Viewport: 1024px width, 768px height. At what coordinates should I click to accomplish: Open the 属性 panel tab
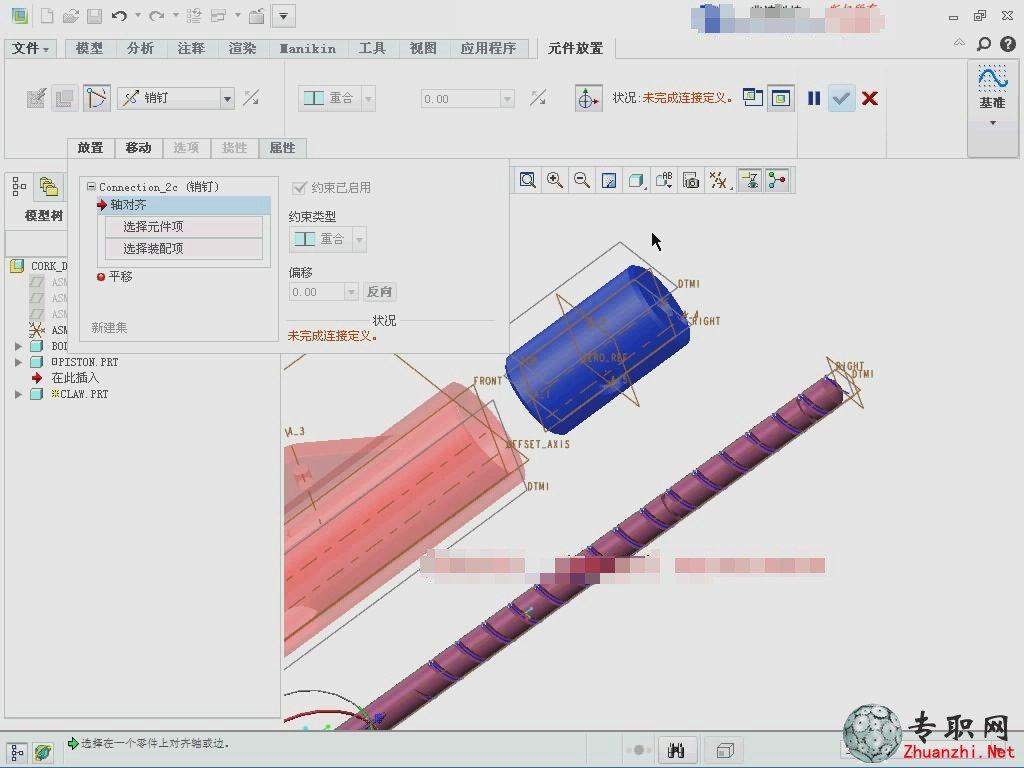click(282, 148)
